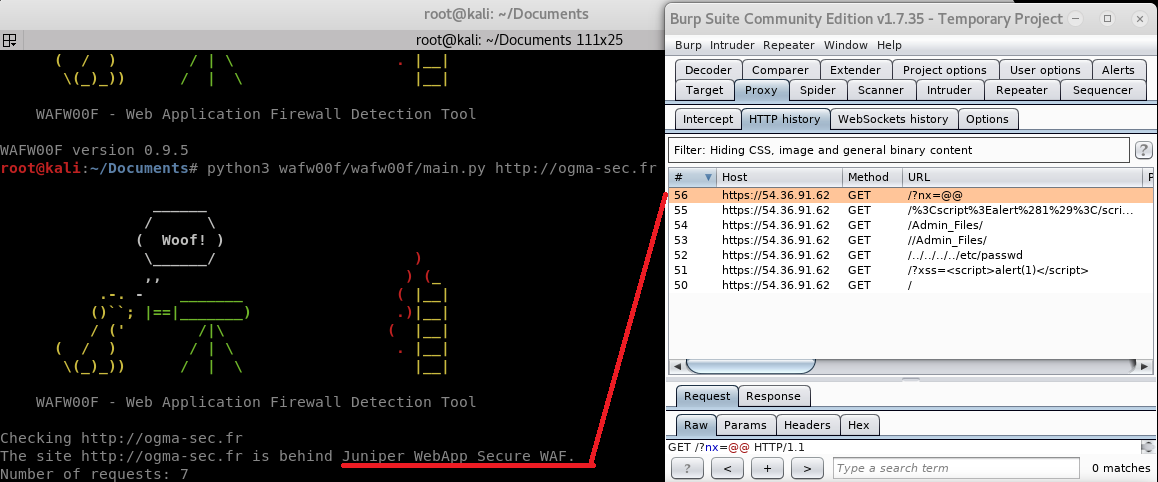
Task: Sort by the Method column header
Action: [872, 177]
